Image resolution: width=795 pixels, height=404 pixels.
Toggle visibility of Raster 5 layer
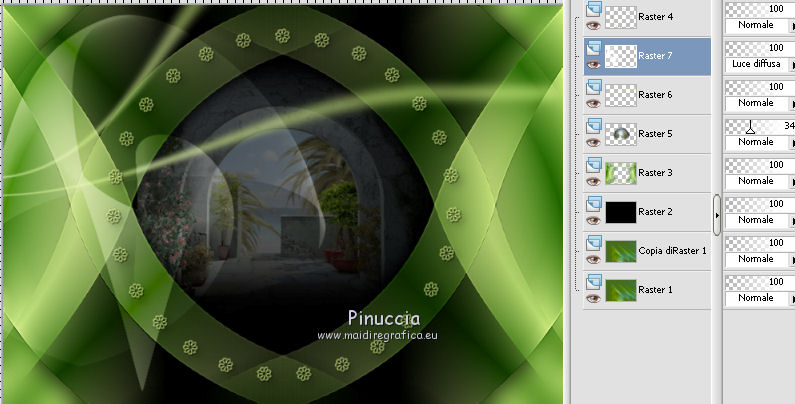593,142
